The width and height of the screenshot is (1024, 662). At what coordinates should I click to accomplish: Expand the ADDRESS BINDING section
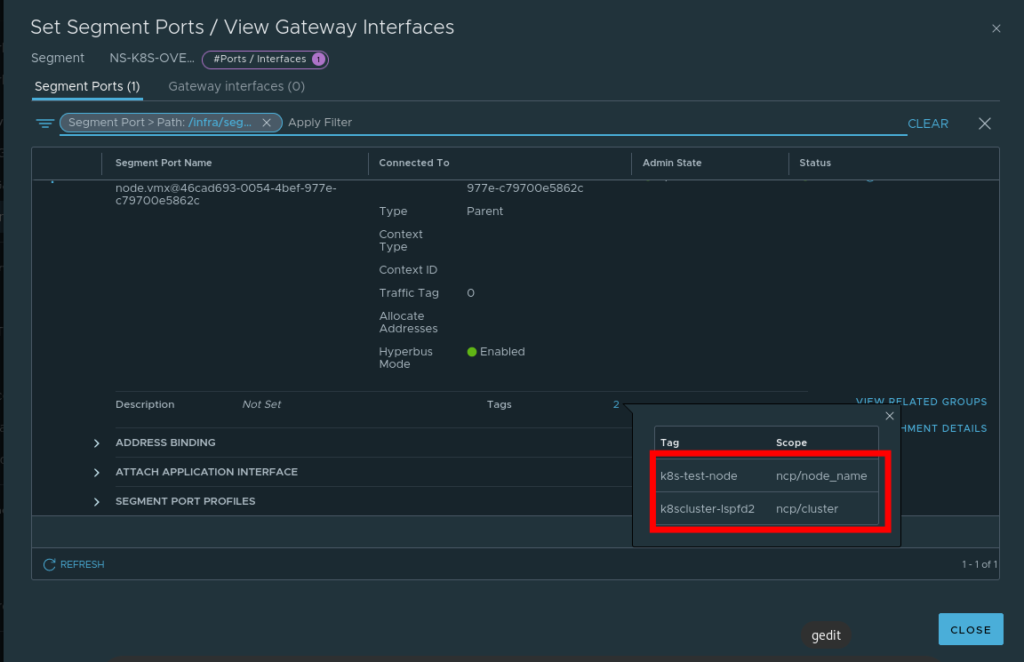97,443
